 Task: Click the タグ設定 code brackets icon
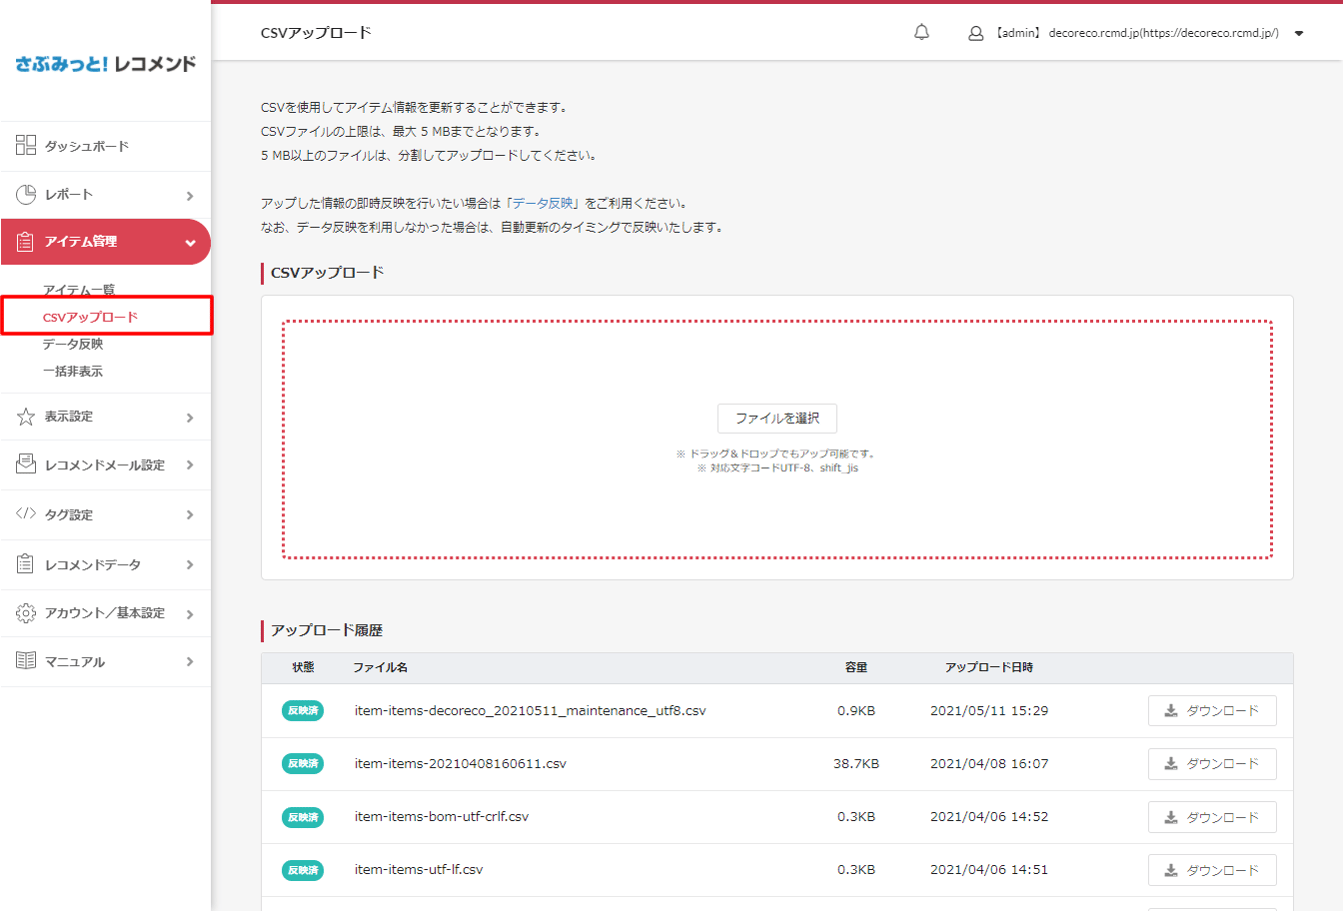coord(26,514)
